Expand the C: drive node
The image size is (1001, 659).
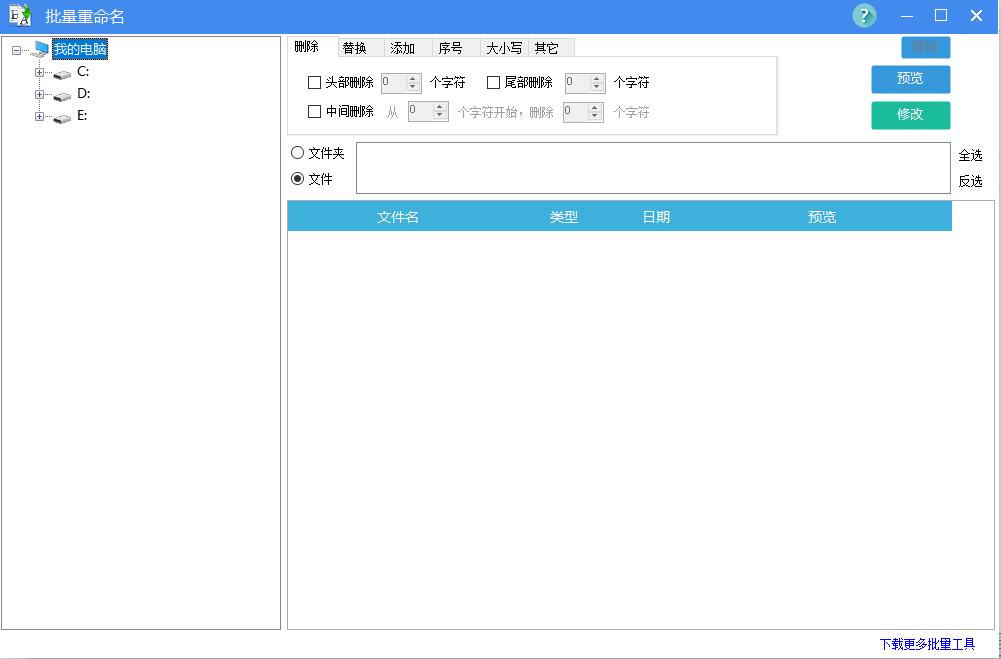(x=40, y=73)
